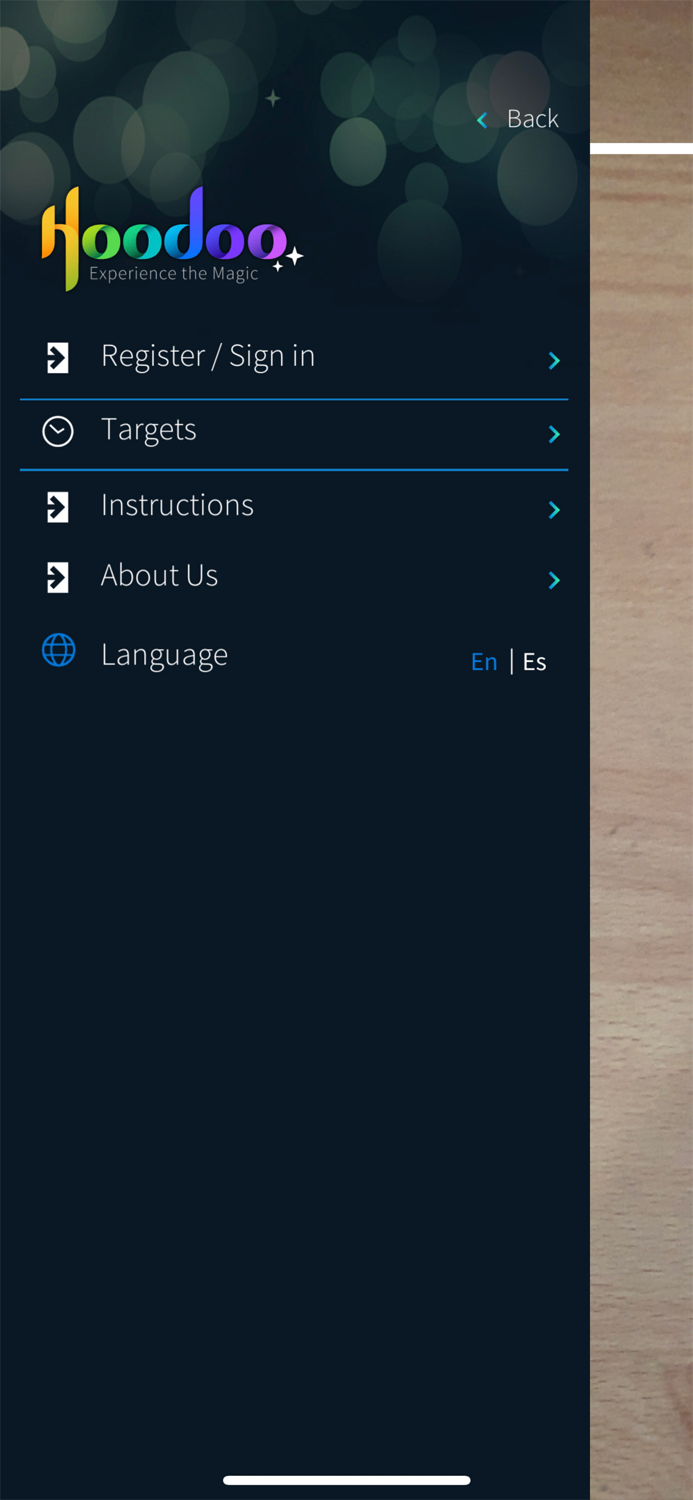Select the Register / Sign in label
The height and width of the screenshot is (1500, 693).
(x=208, y=357)
